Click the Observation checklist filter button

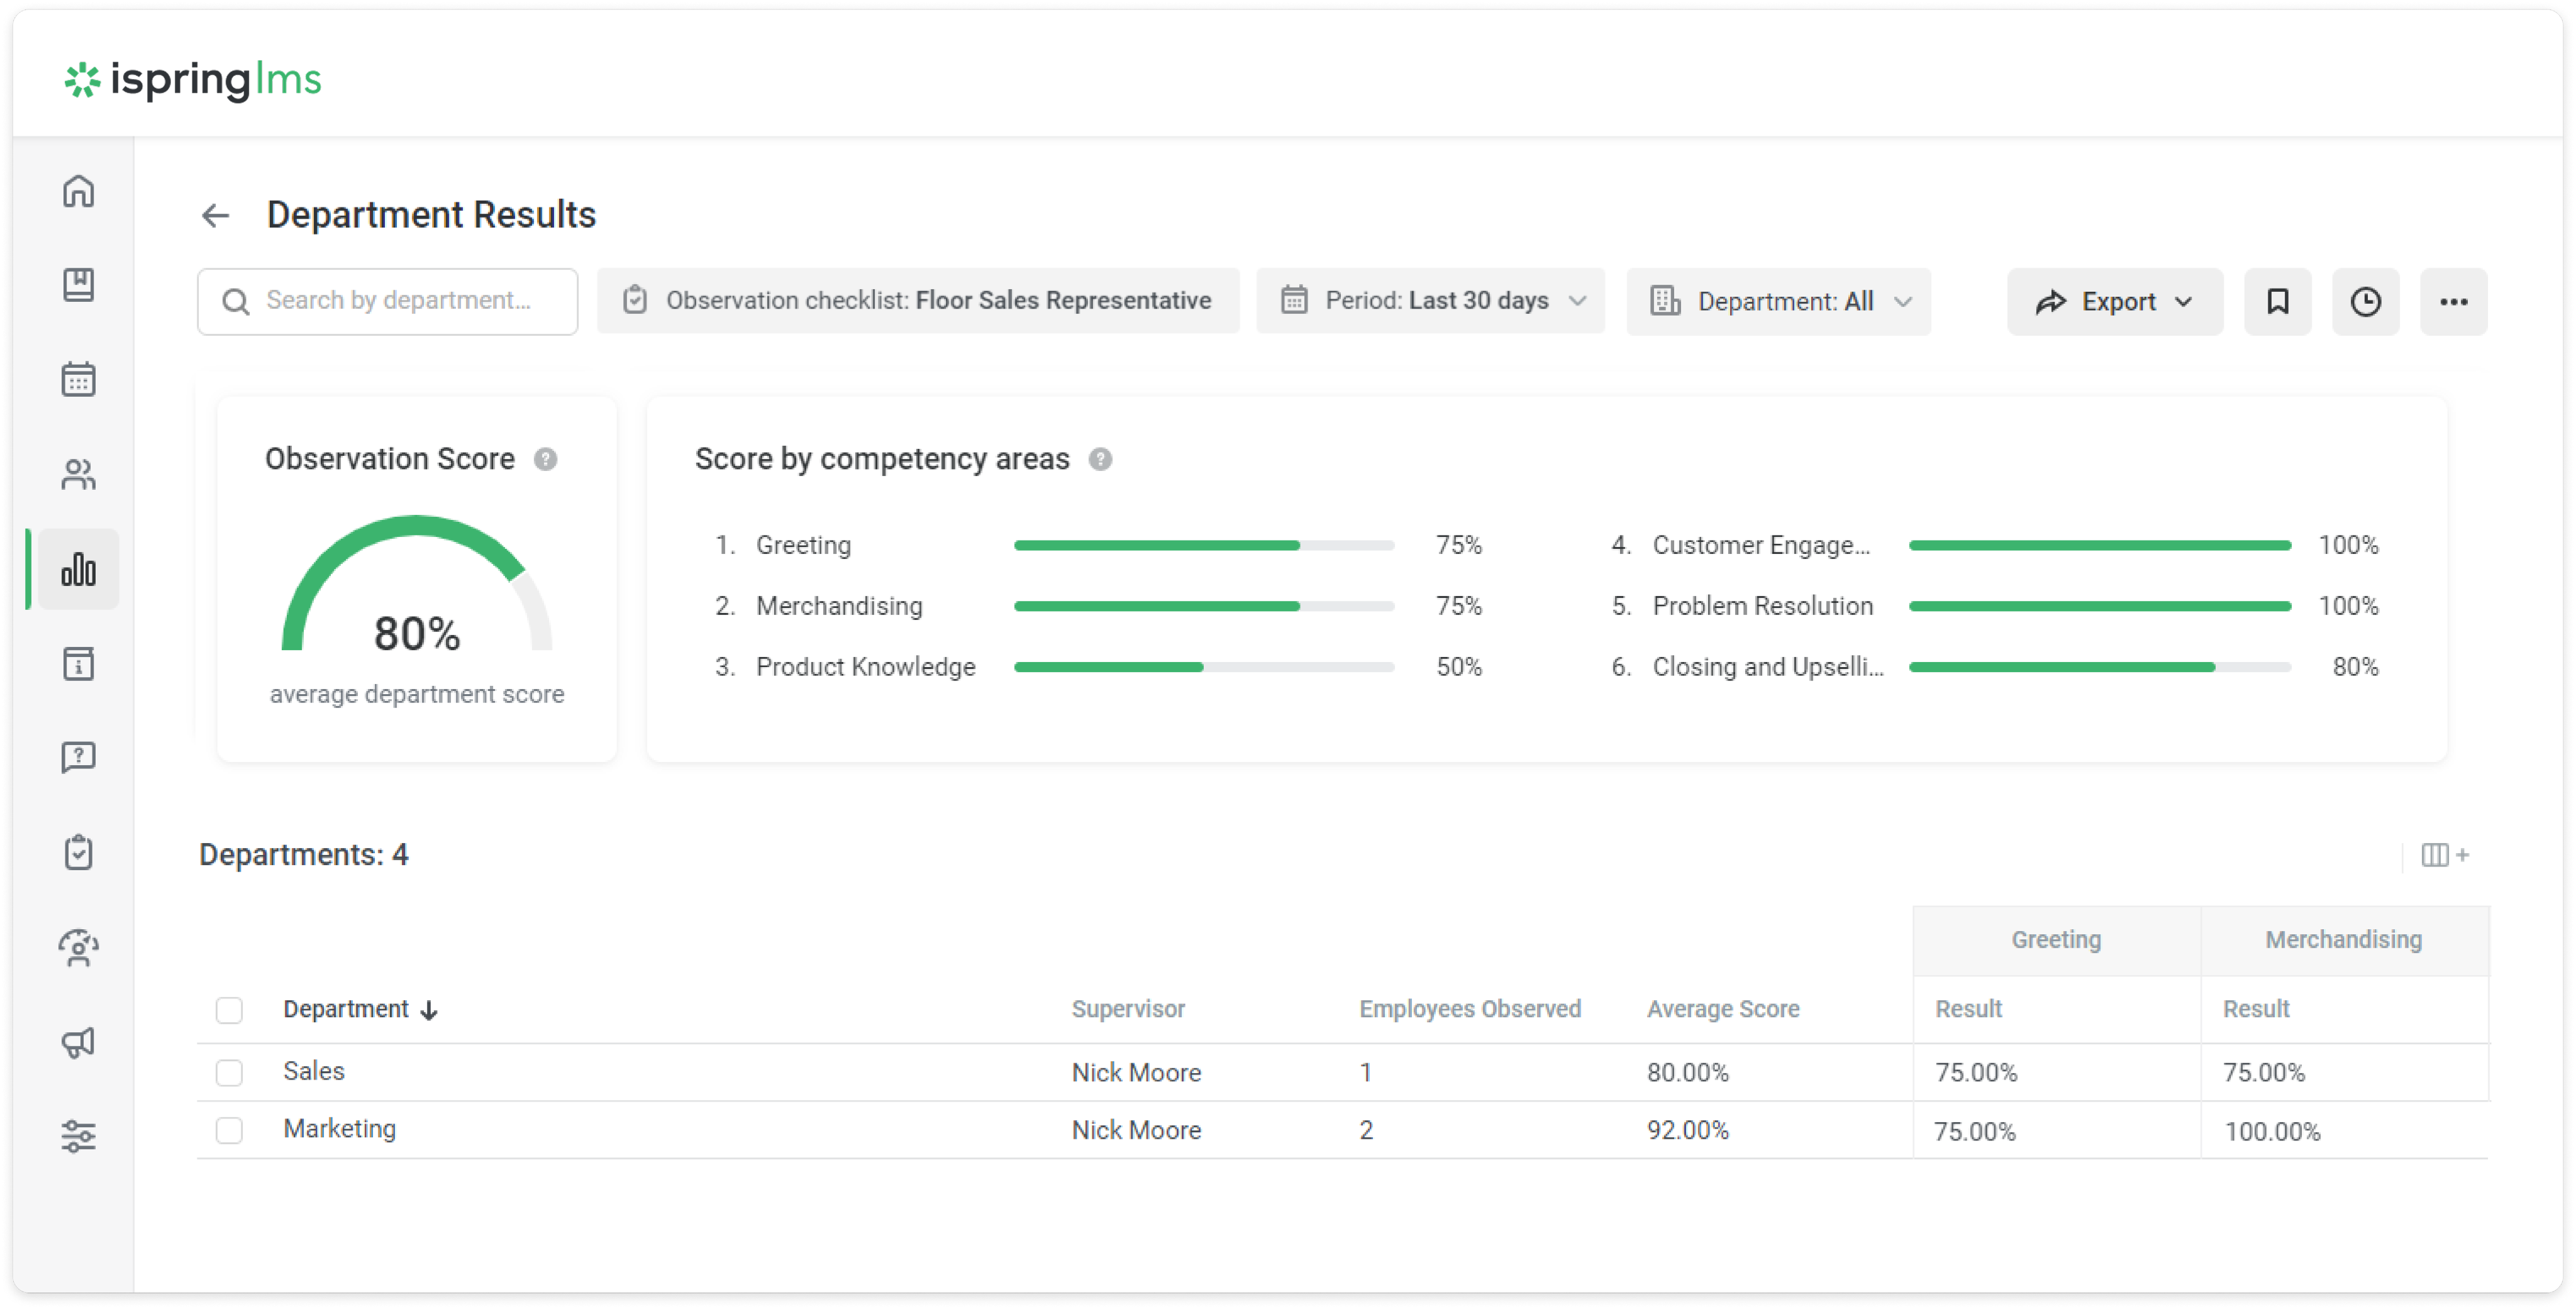(x=917, y=301)
